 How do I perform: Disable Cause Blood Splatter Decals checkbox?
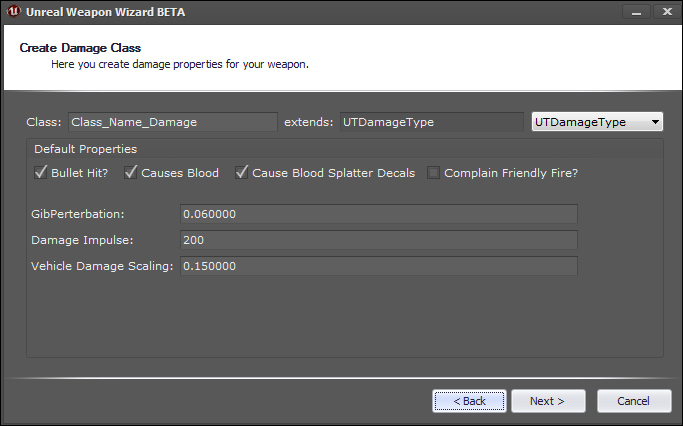(241, 172)
